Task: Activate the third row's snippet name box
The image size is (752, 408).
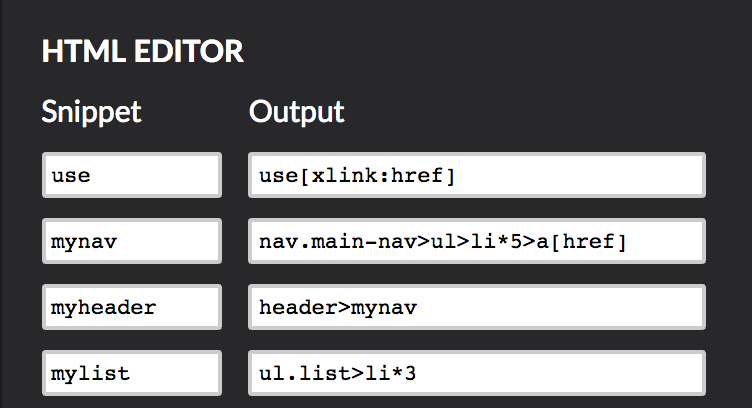Action: tap(132, 307)
